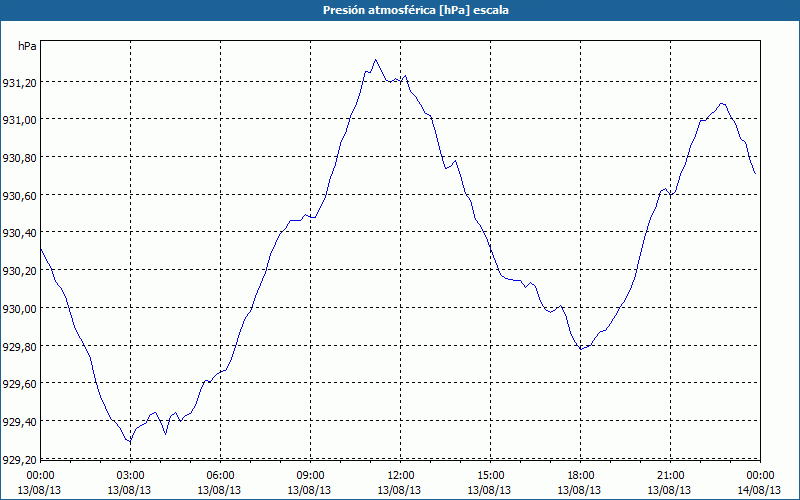Click the 13/08/13 date beneath 03:00
The height and width of the screenshot is (500, 800).
(129, 490)
